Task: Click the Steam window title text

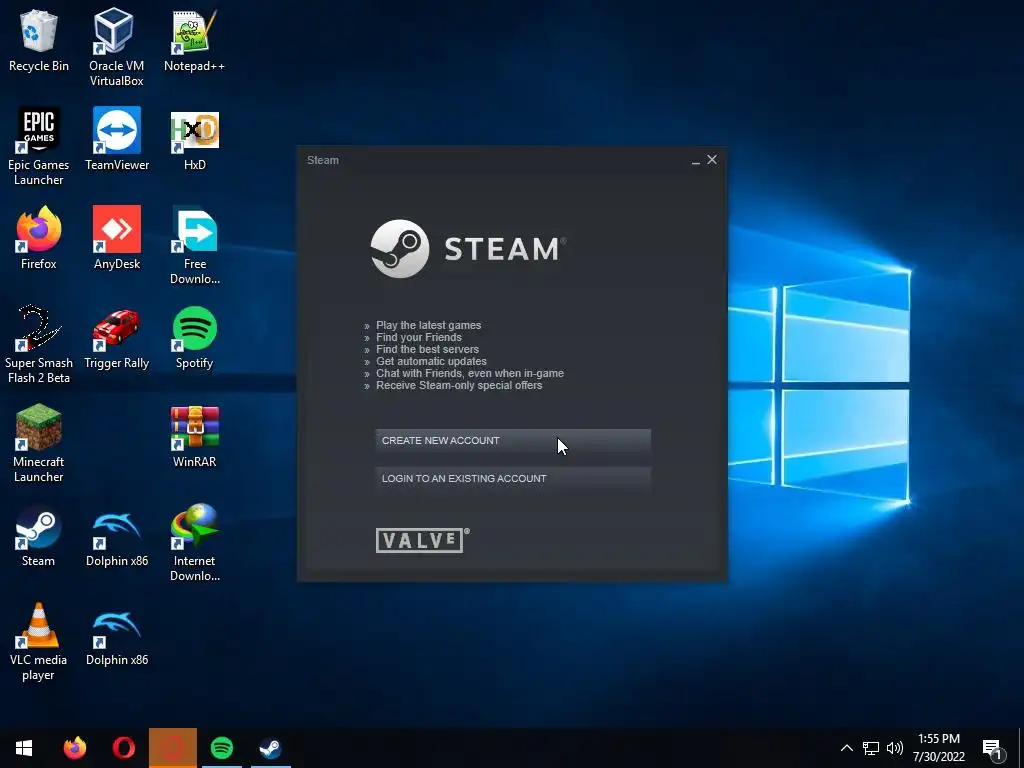Action: [x=323, y=160]
